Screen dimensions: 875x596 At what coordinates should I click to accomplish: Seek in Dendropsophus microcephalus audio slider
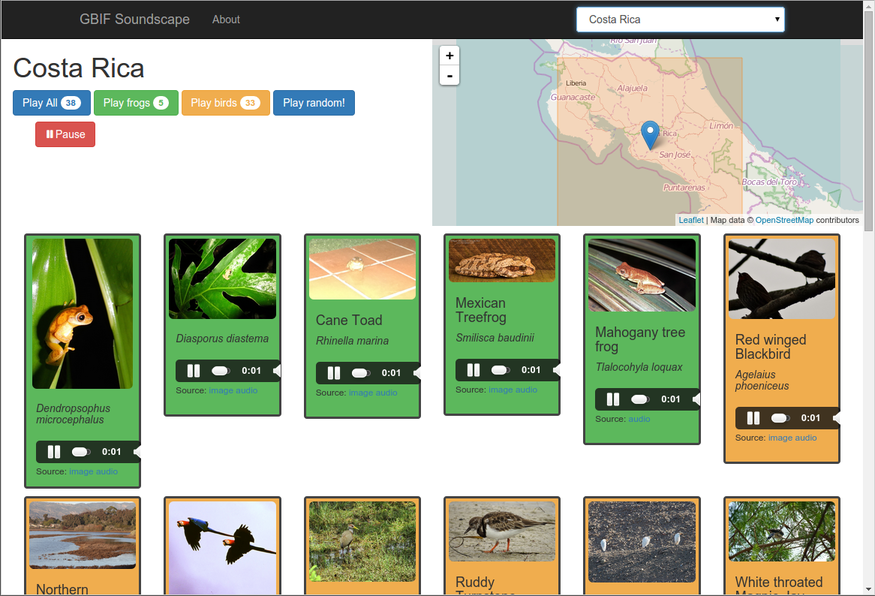[81, 451]
